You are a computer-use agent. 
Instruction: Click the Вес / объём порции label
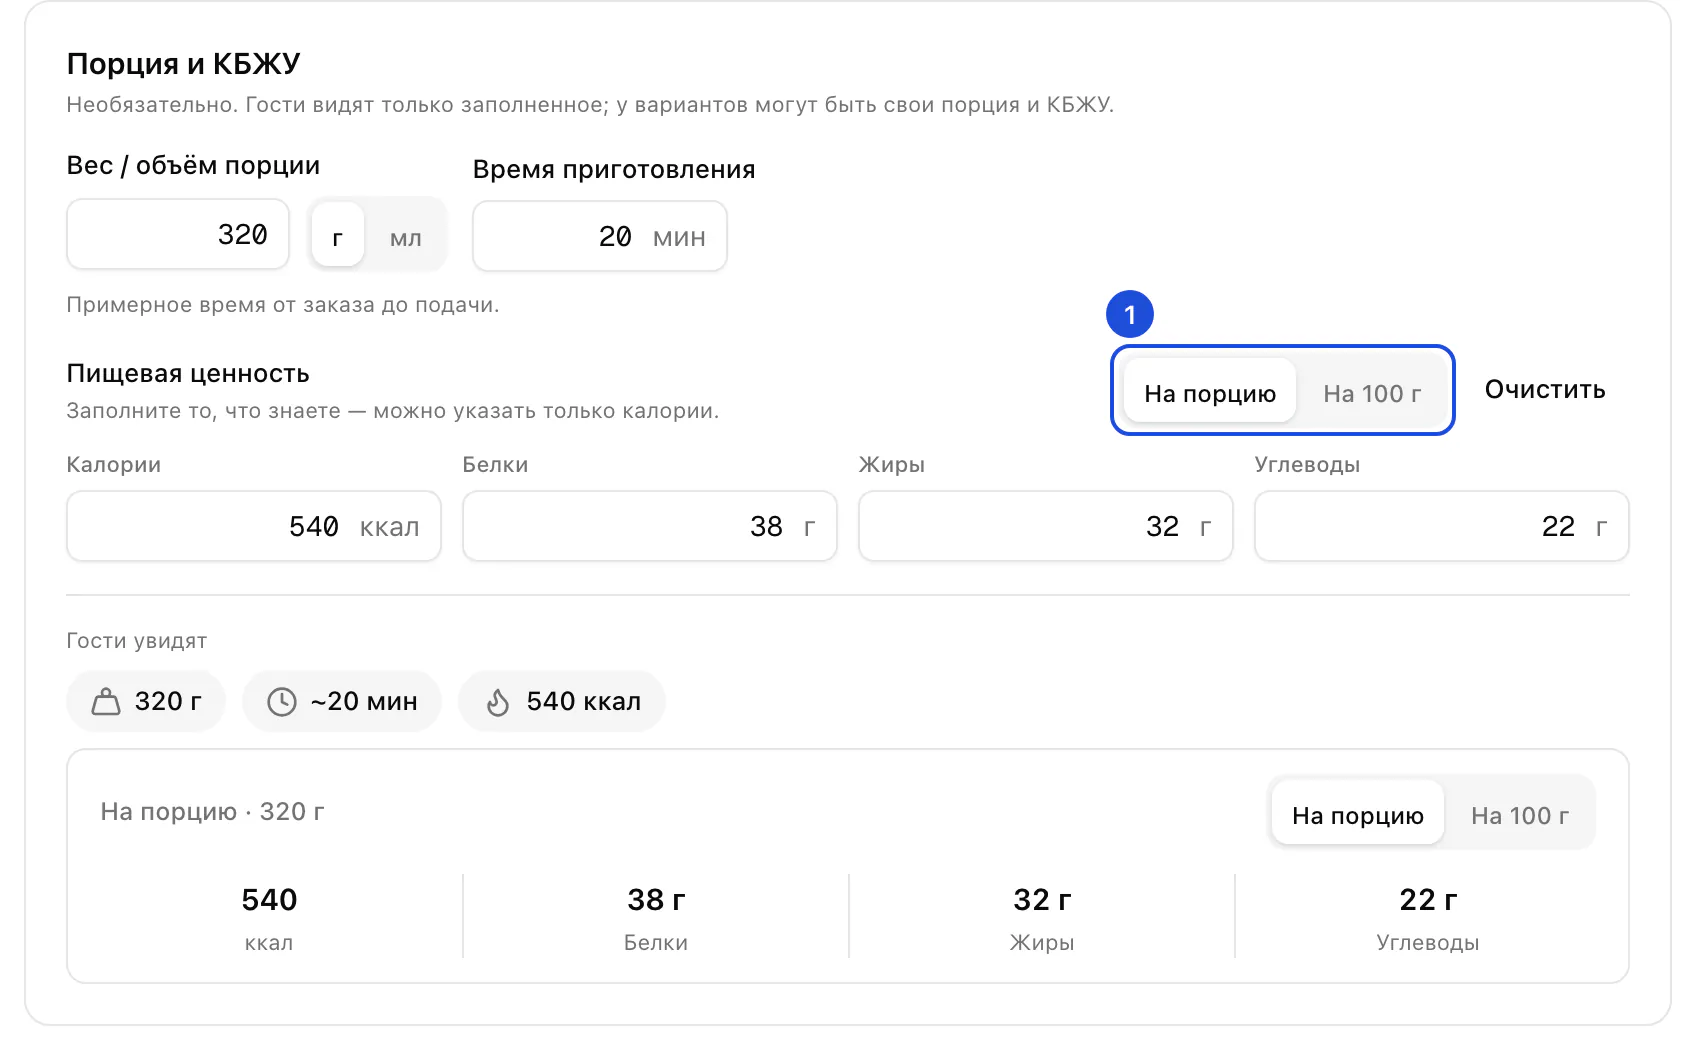193,166
